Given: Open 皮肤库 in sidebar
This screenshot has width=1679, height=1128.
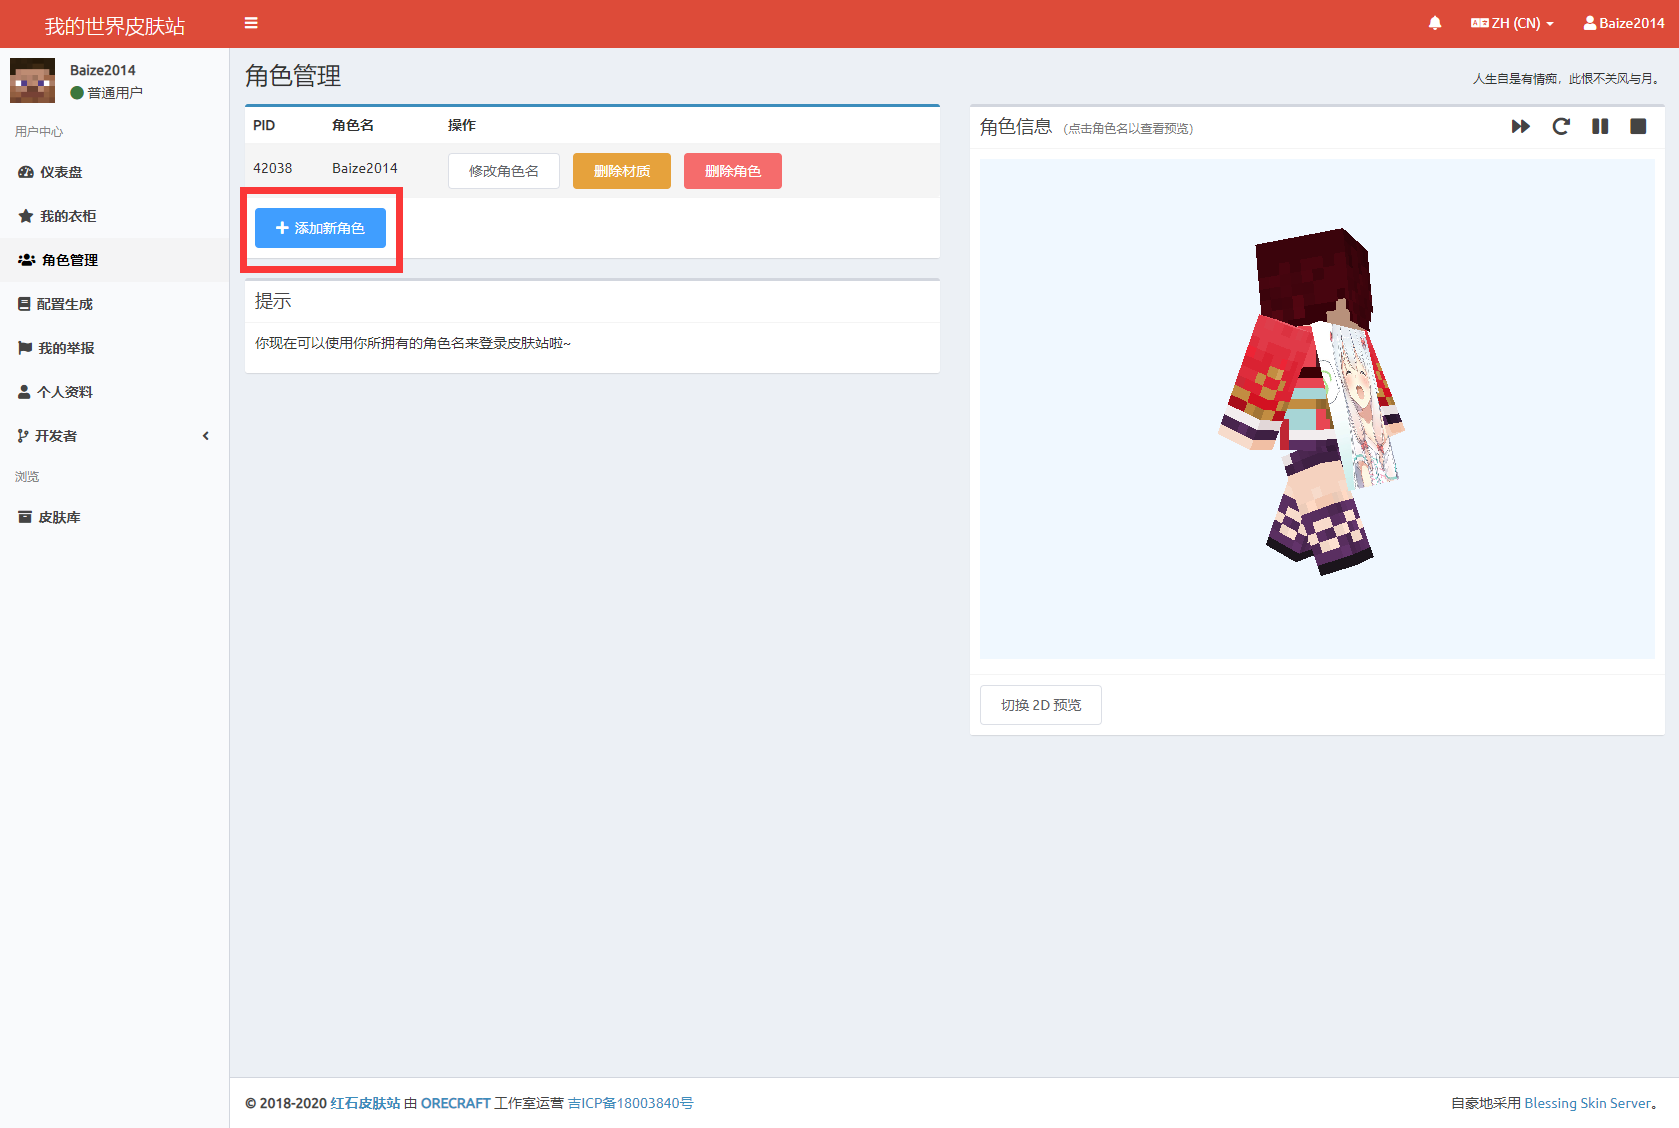Looking at the screenshot, I should tap(114, 517).
